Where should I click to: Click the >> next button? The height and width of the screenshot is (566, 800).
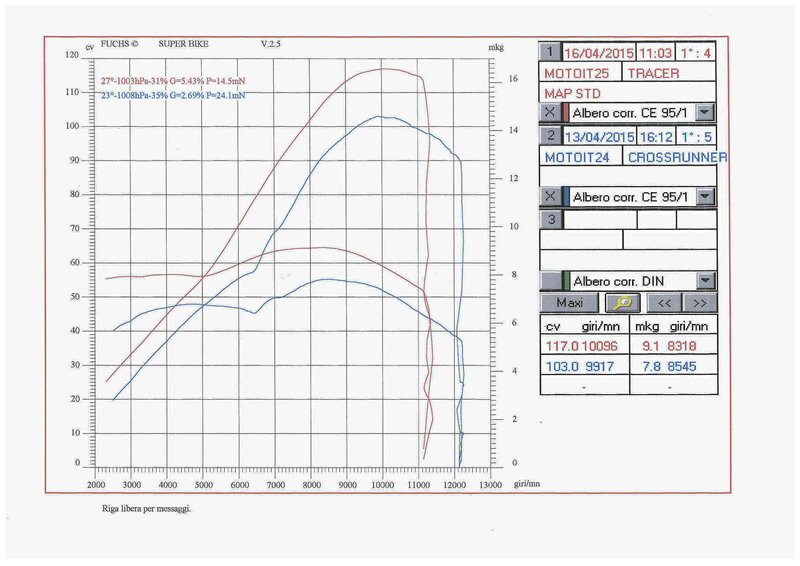point(700,301)
